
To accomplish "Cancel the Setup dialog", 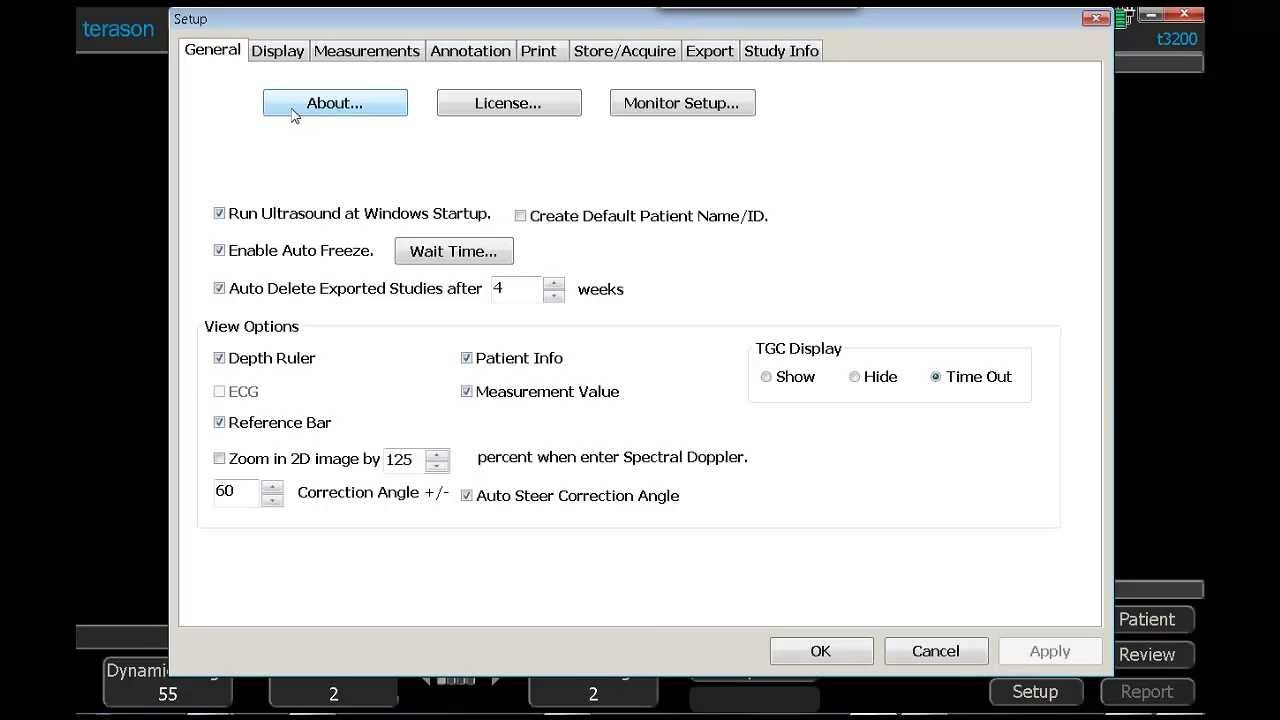I will [x=936, y=651].
